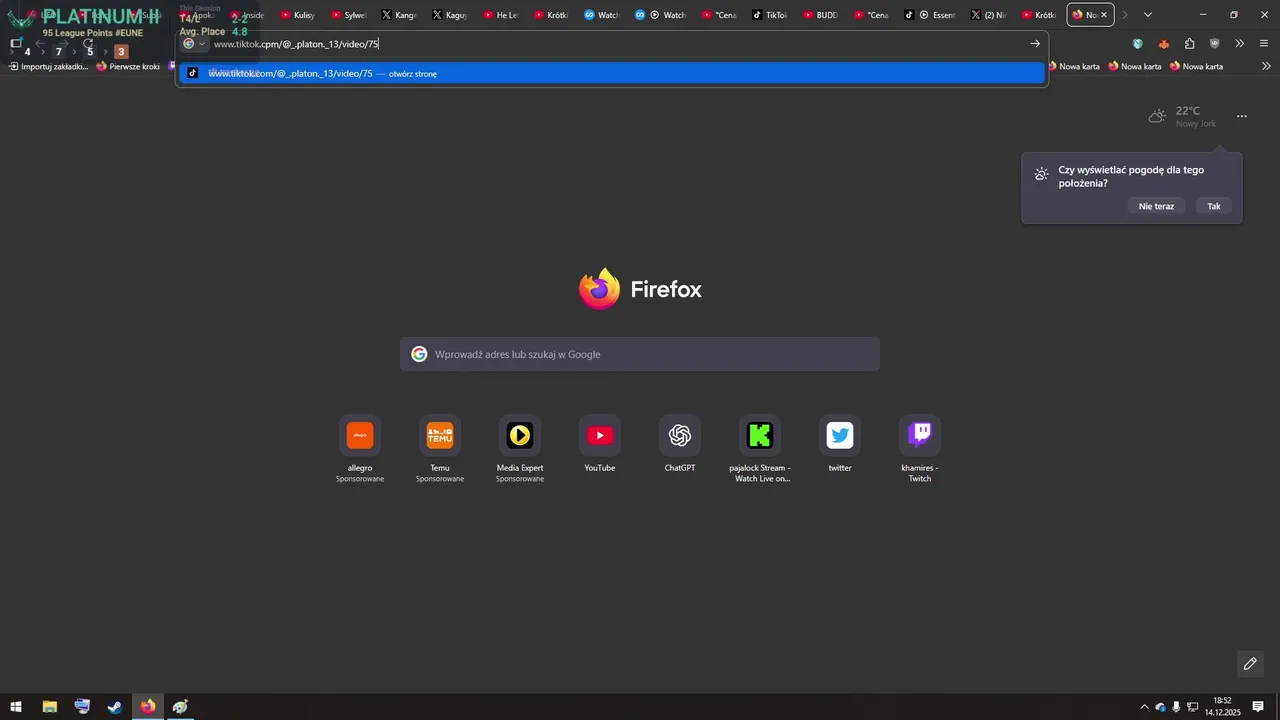Open File Explorer from the taskbar
Image resolution: width=1280 pixels, height=720 pixels.
[x=49, y=707]
